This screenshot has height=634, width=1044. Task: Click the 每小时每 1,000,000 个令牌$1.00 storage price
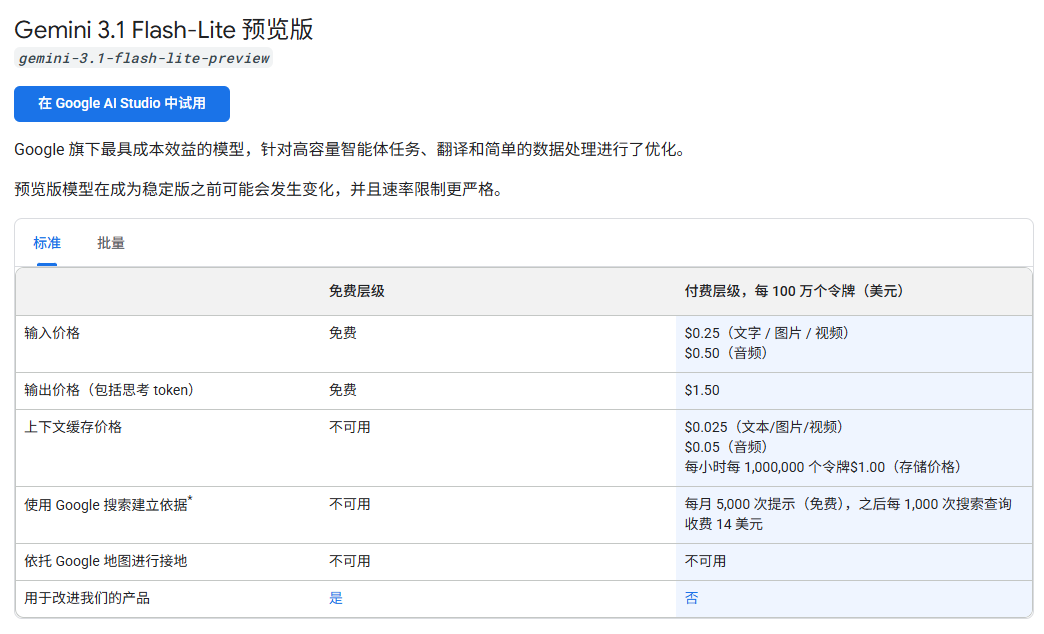click(x=823, y=468)
